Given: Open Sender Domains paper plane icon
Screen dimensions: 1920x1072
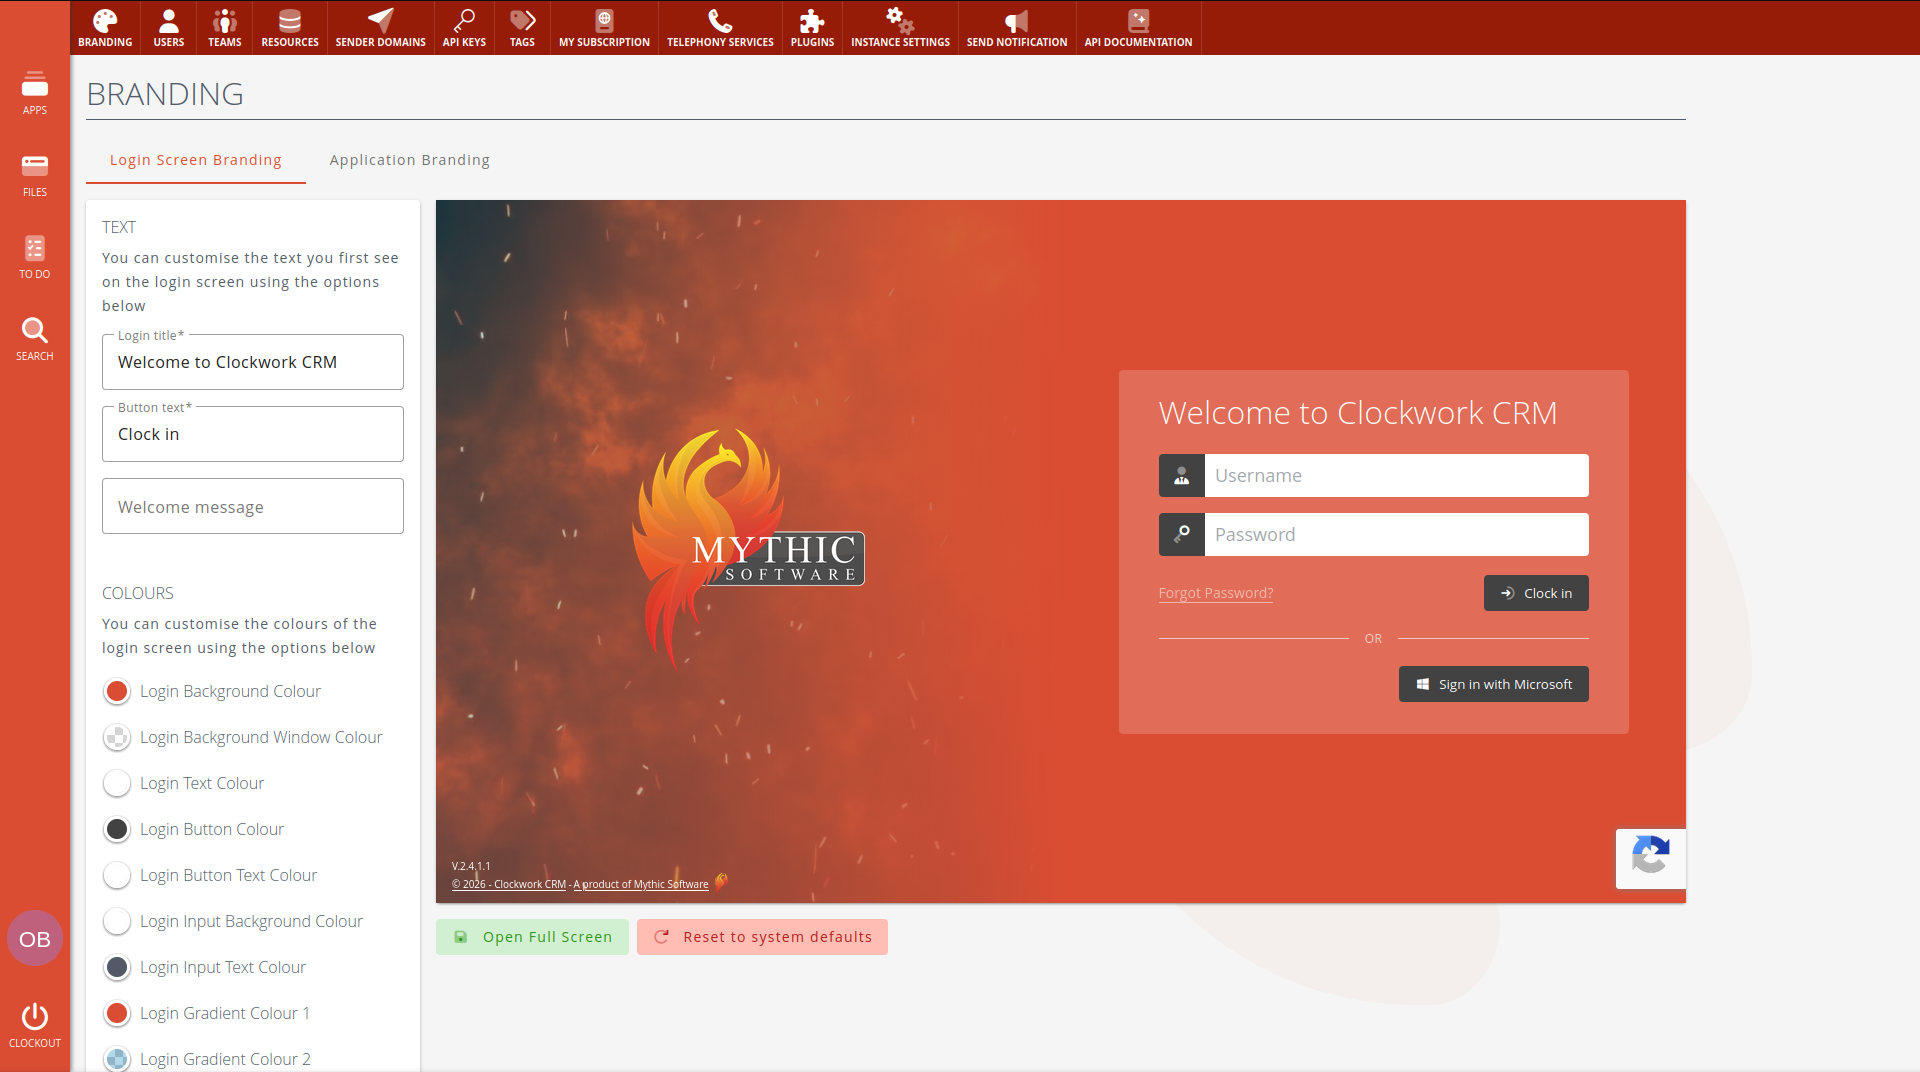Looking at the screenshot, I should click(380, 20).
